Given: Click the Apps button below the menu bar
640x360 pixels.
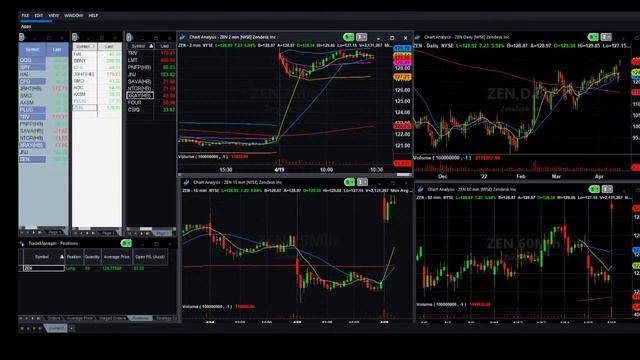Looking at the screenshot, I should click(26, 26).
